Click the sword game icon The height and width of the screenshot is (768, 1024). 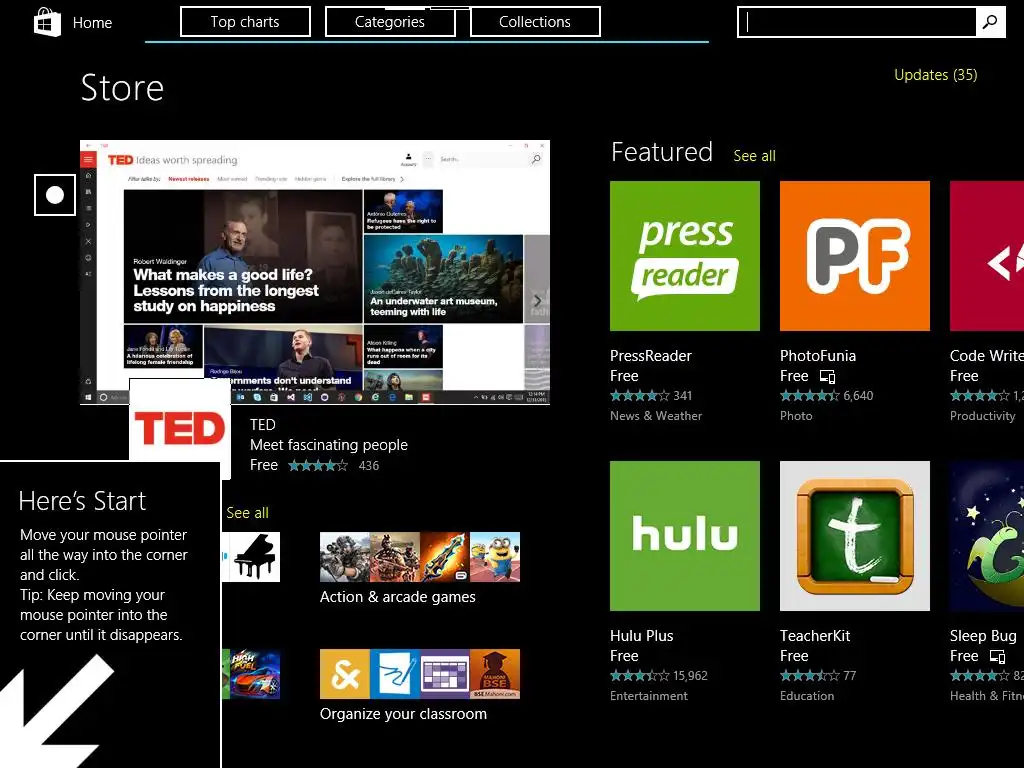pos(445,557)
